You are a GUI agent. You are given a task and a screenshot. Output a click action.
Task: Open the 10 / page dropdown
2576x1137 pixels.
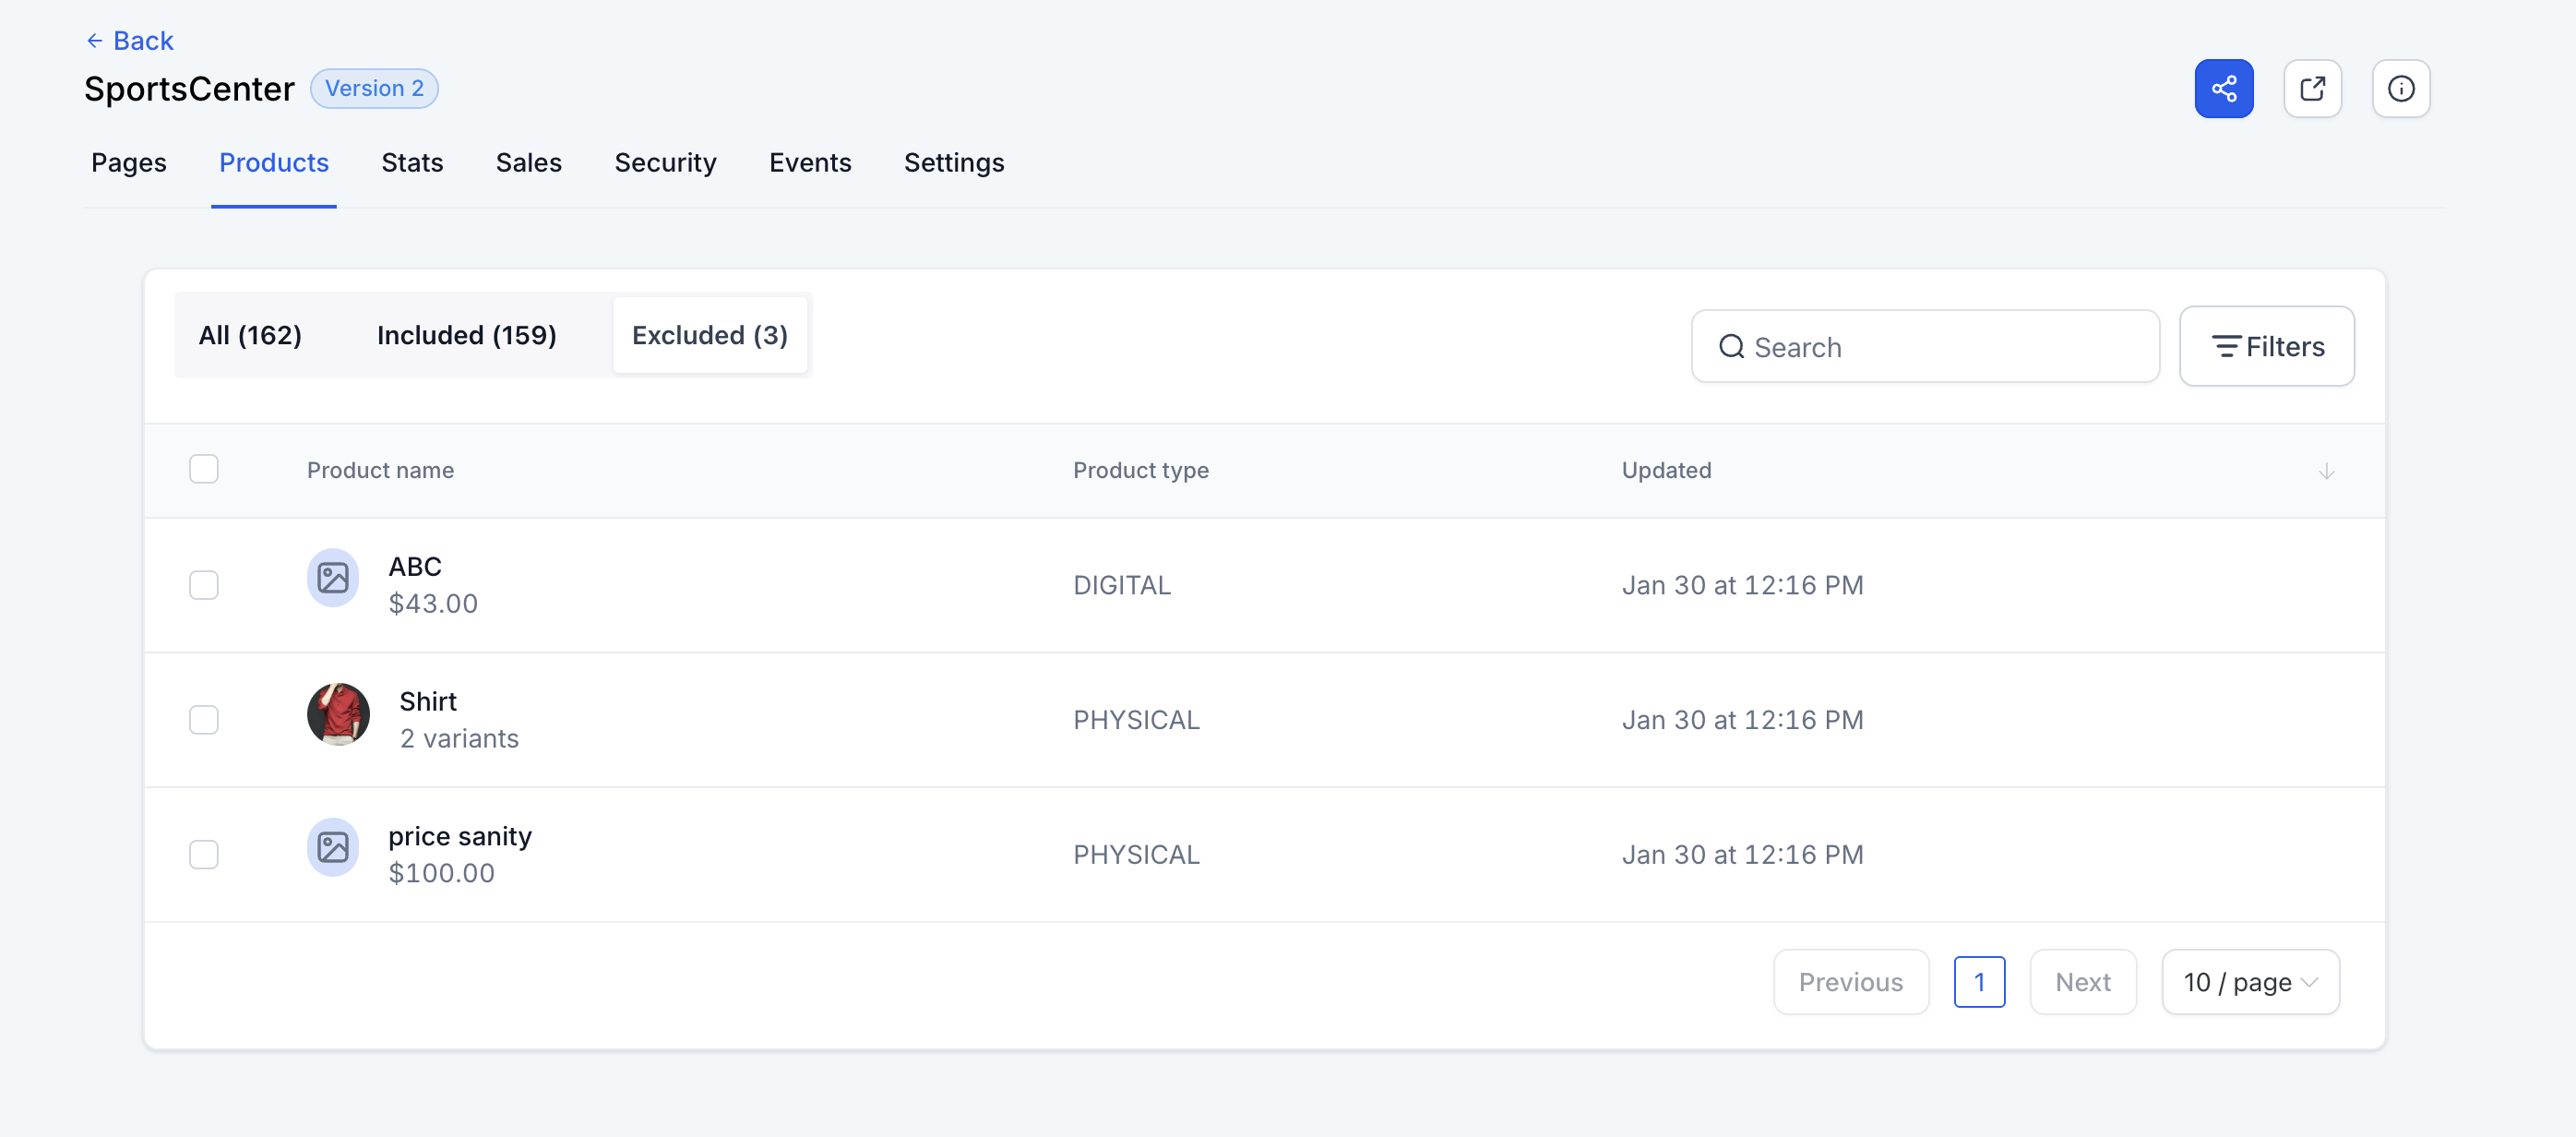[2250, 982]
